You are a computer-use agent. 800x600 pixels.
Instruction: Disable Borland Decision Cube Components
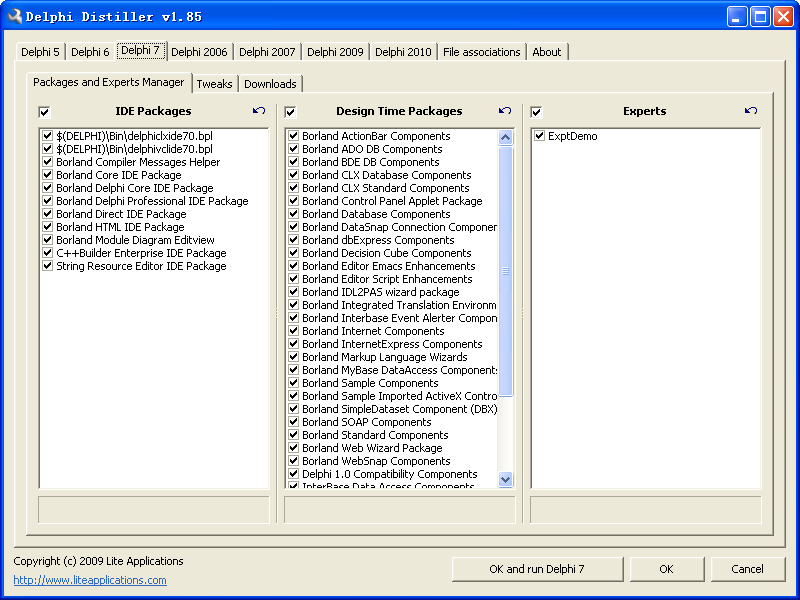[293, 253]
